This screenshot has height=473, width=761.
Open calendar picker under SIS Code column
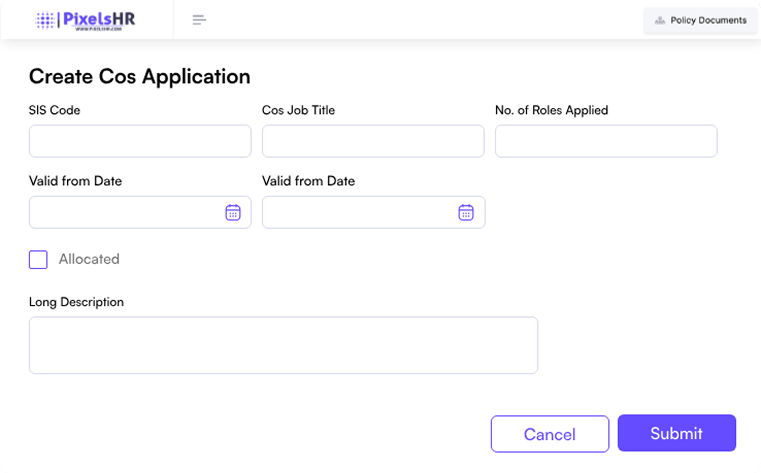(x=233, y=212)
